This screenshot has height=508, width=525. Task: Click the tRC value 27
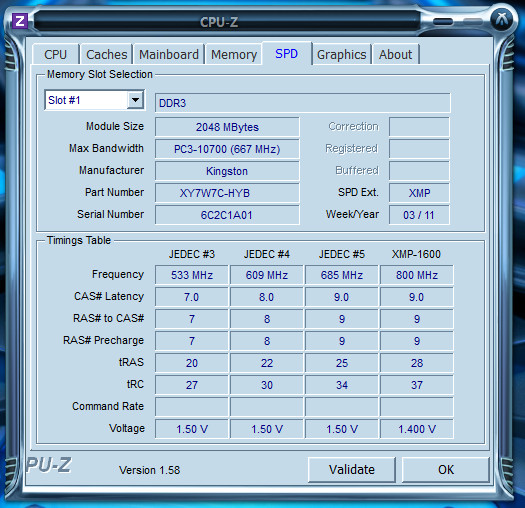coord(192,385)
